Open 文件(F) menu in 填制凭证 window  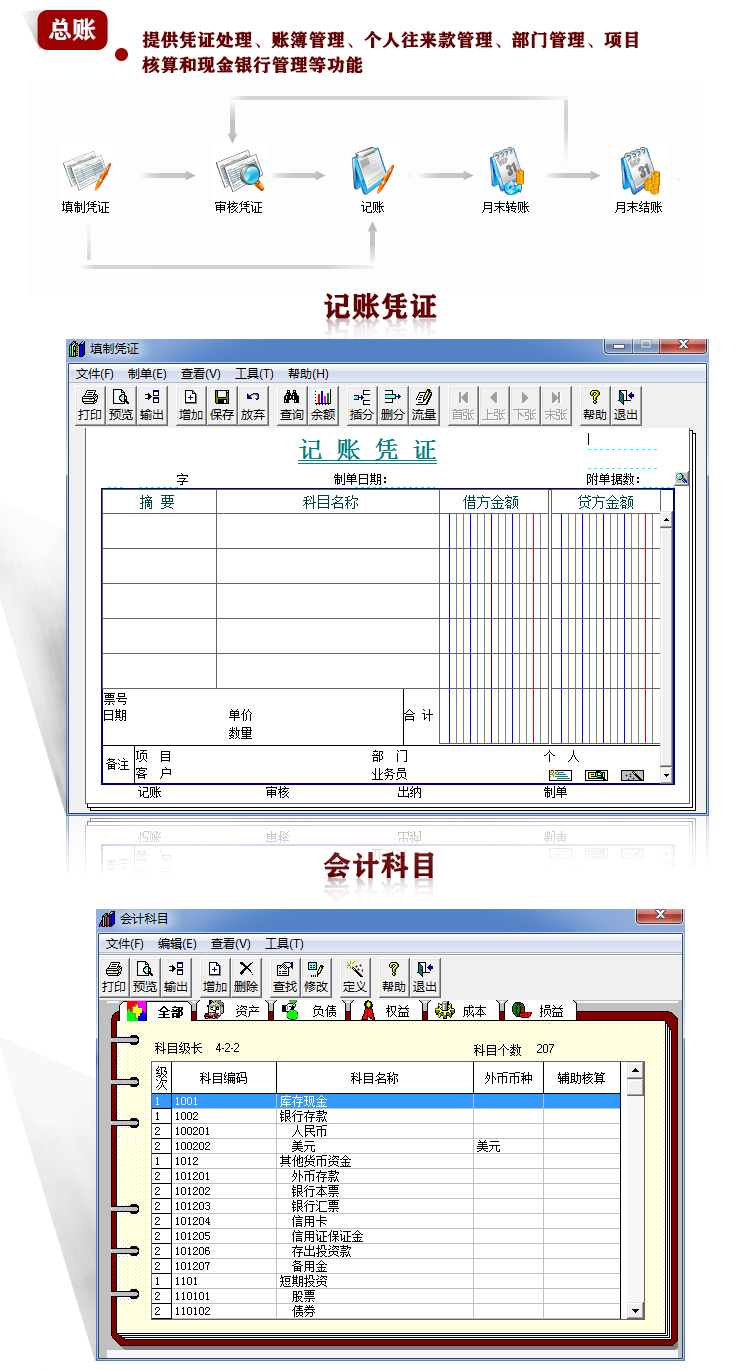pos(95,373)
